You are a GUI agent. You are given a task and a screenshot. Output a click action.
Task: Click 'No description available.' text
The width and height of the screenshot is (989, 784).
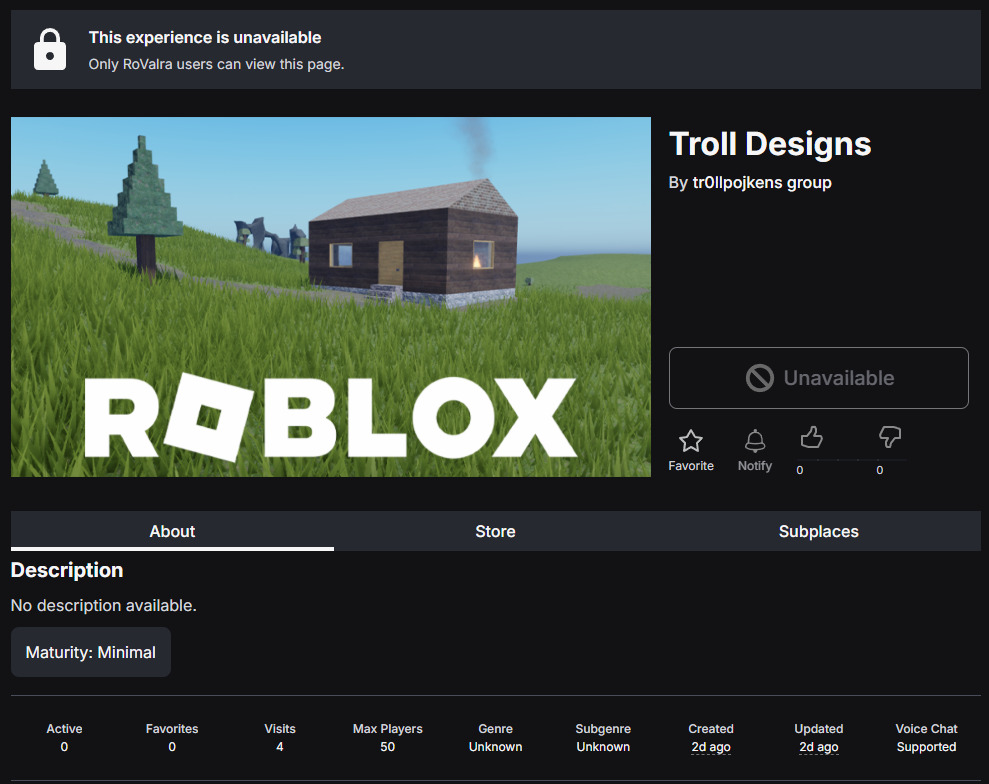(103, 606)
